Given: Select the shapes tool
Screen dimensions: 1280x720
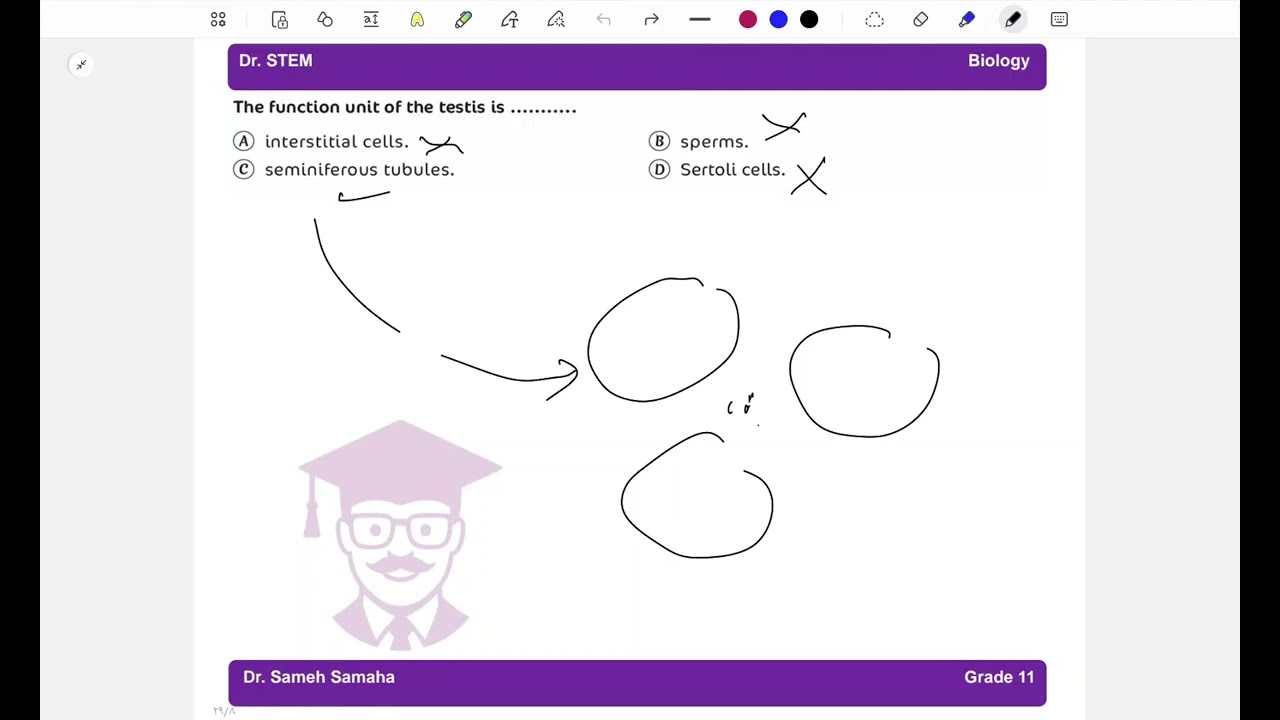Looking at the screenshot, I should pyautogui.click(x=325, y=19).
